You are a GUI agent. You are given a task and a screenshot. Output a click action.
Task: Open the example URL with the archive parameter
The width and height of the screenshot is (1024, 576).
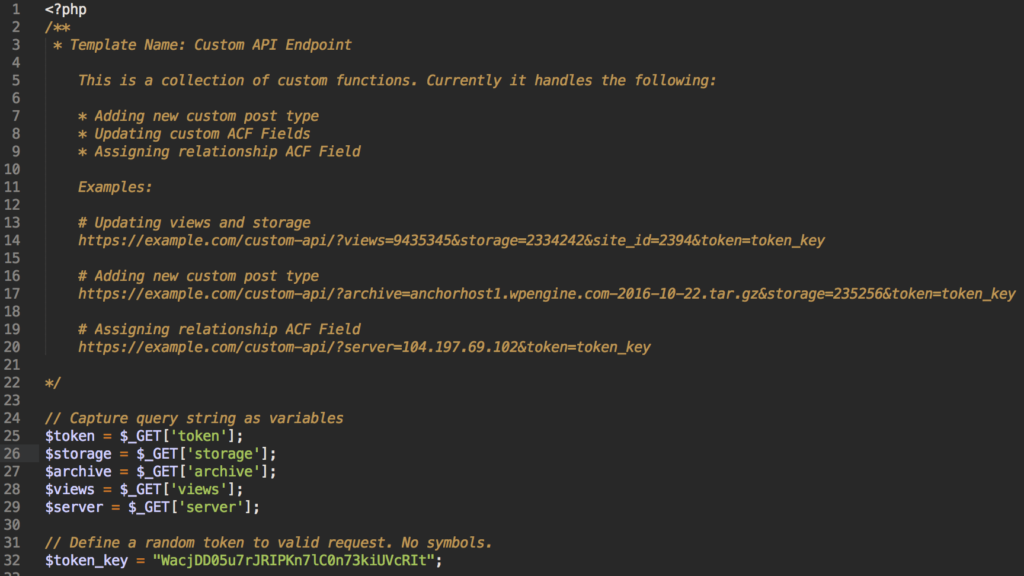click(x=546, y=294)
